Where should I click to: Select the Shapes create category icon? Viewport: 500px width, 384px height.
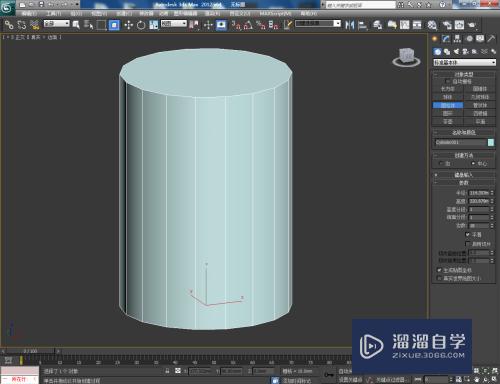coord(447,51)
